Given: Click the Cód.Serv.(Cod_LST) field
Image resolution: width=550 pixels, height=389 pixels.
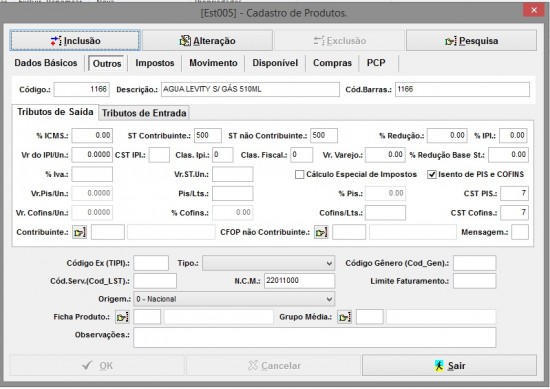Looking at the screenshot, I should coord(155,281).
